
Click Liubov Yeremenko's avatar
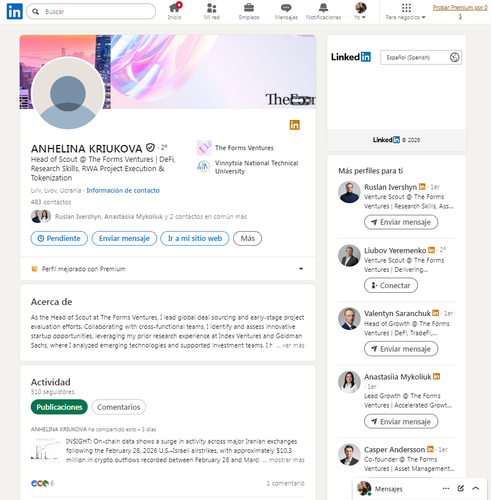(x=349, y=255)
